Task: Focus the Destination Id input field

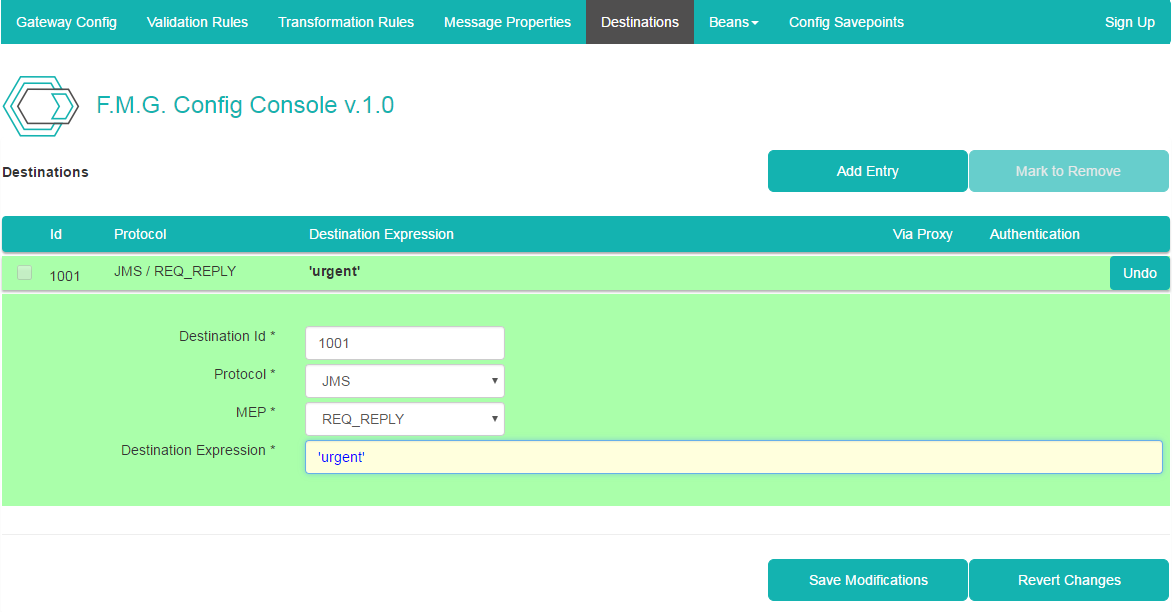Action: pos(404,343)
